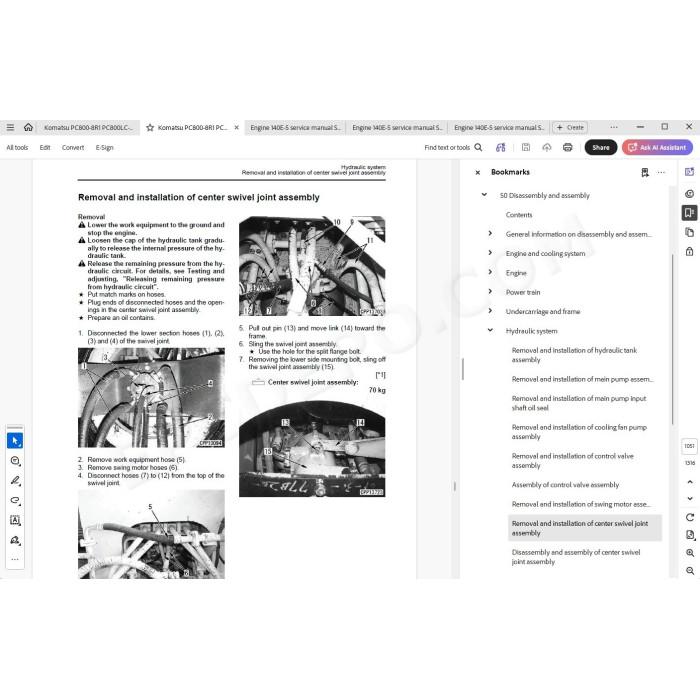
Task: Add a new bookmark icon
Action: 645,172
